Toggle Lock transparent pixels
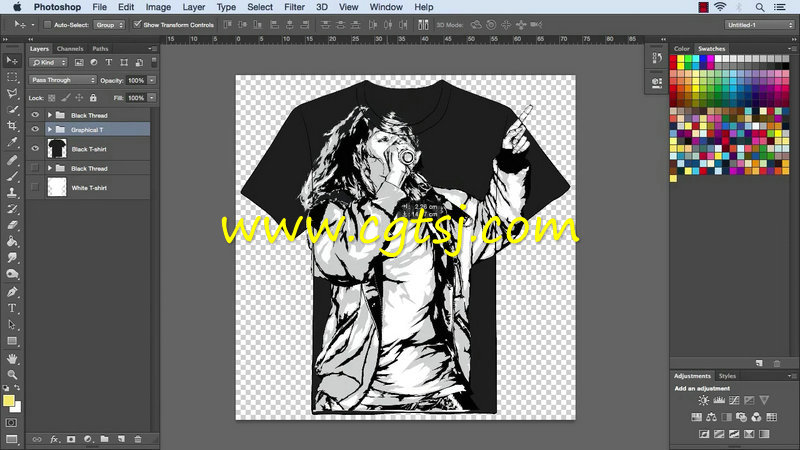The width and height of the screenshot is (800, 450). point(52,97)
